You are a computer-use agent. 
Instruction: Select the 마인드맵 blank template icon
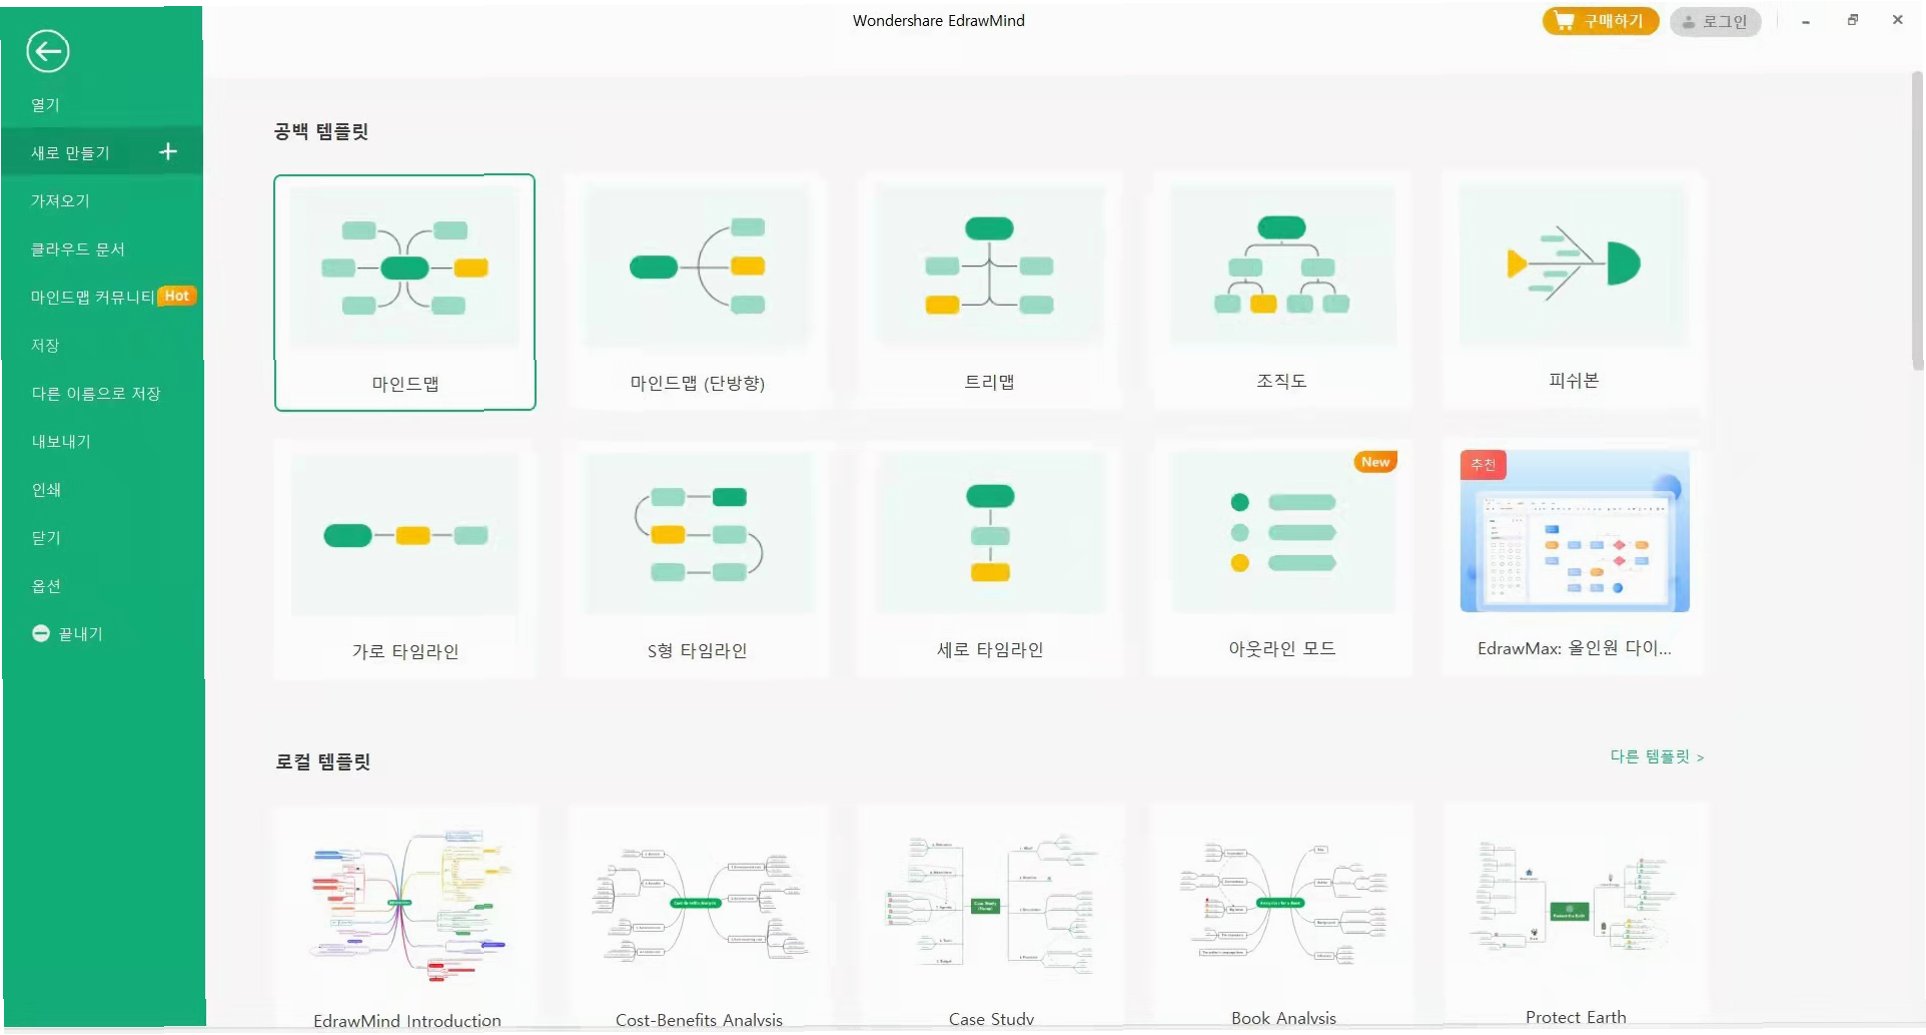pos(404,267)
